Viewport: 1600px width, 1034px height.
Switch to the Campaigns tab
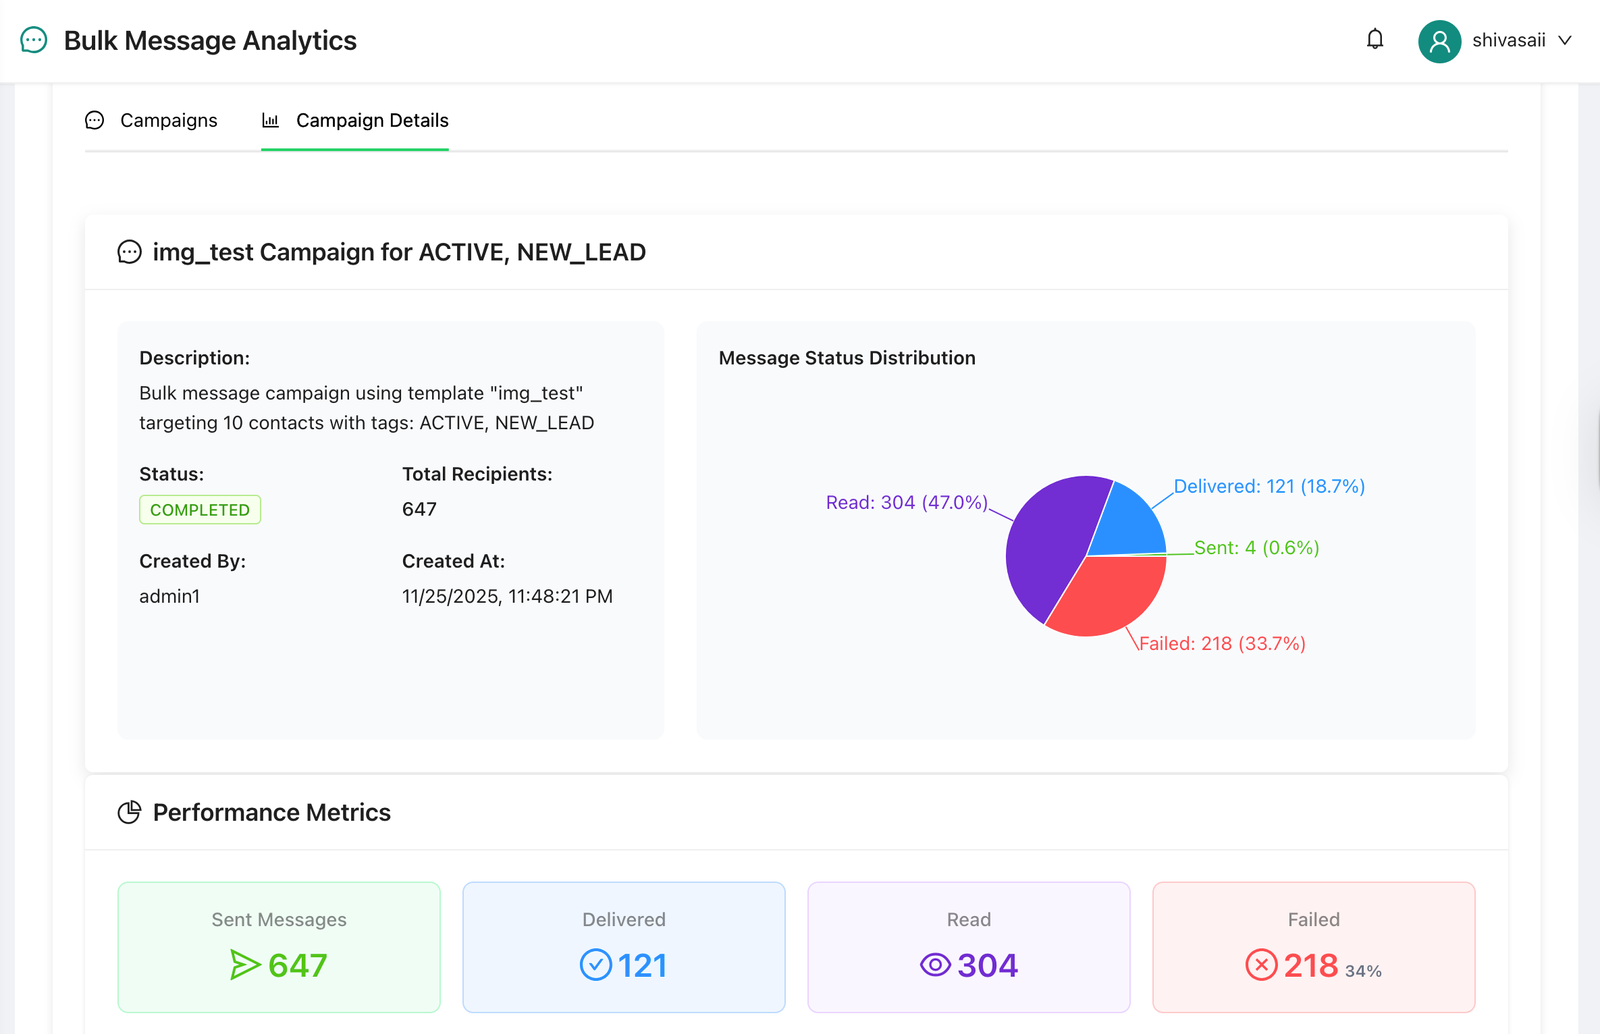pos(168,120)
